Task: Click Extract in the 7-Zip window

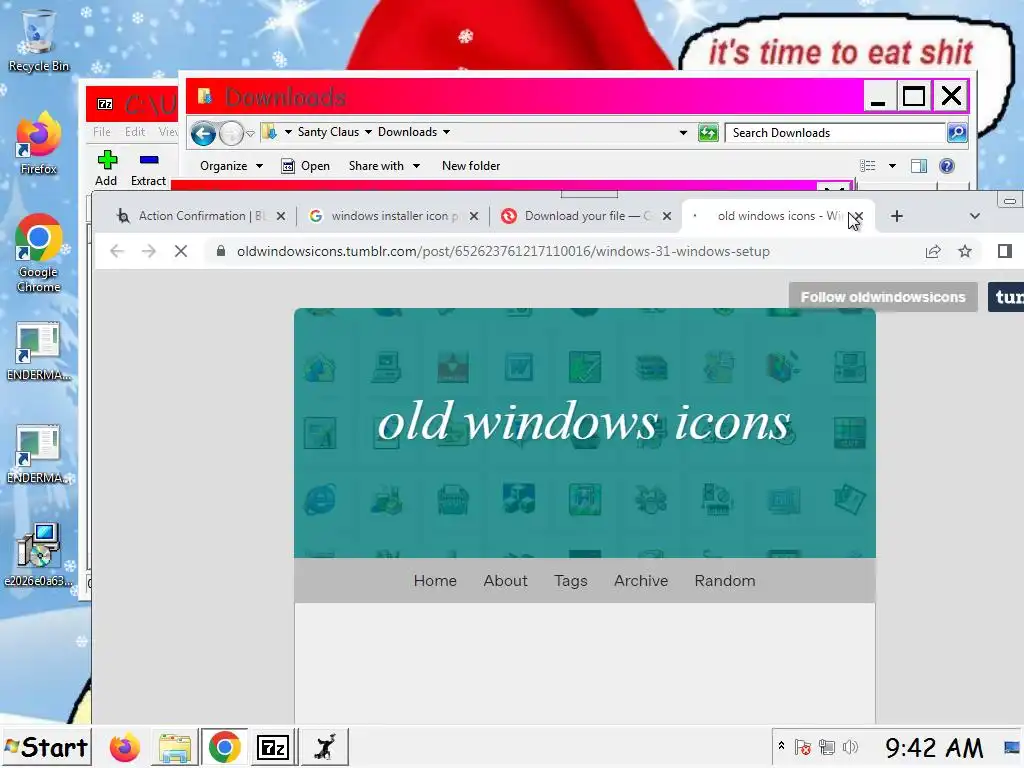Action: pyautogui.click(x=148, y=168)
